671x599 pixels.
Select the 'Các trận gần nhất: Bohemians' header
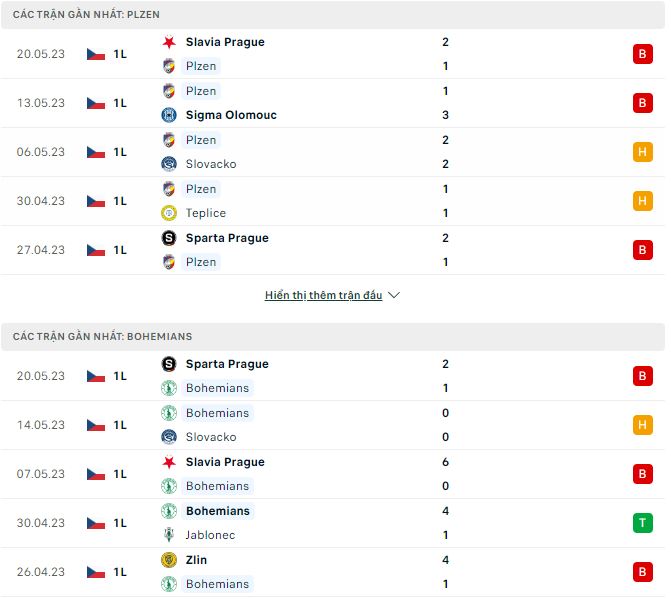pyautogui.click(x=102, y=337)
